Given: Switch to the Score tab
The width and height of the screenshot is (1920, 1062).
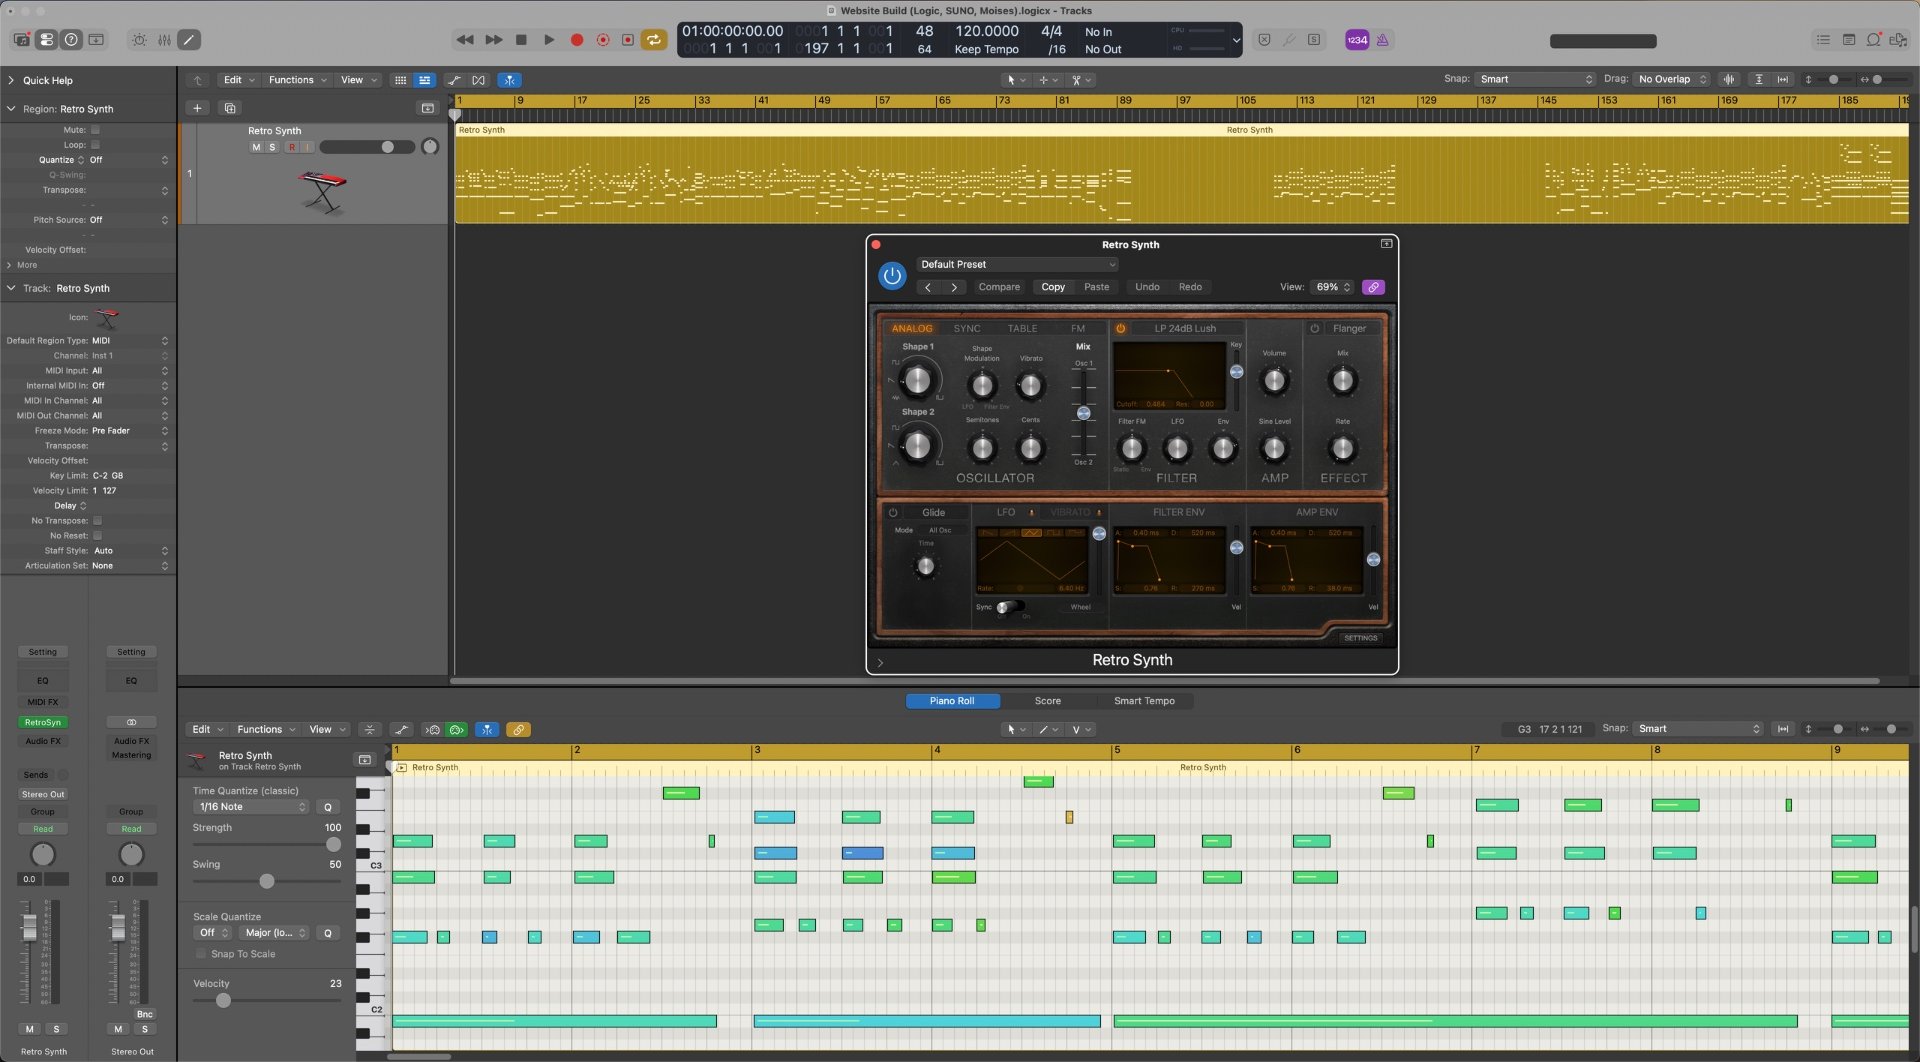Looking at the screenshot, I should [x=1047, y=701].
